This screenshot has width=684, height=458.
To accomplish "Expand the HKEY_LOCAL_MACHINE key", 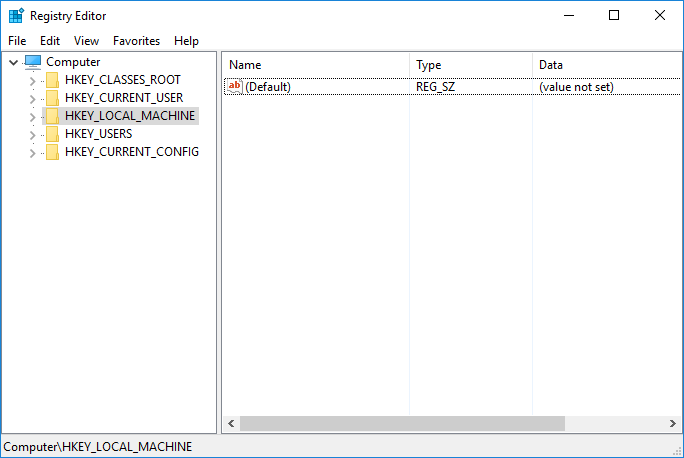I will (x=32, y=116).
